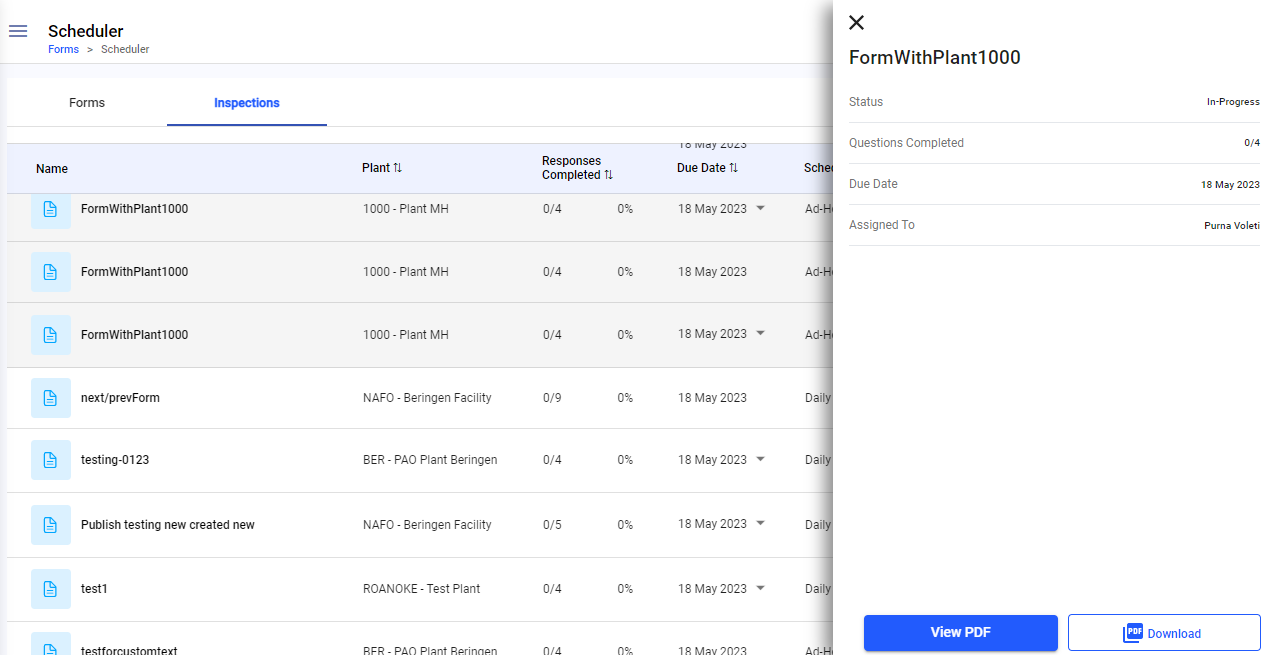Switch to the Forms tab
1273x655 pixels.
[x=87, y=103]
